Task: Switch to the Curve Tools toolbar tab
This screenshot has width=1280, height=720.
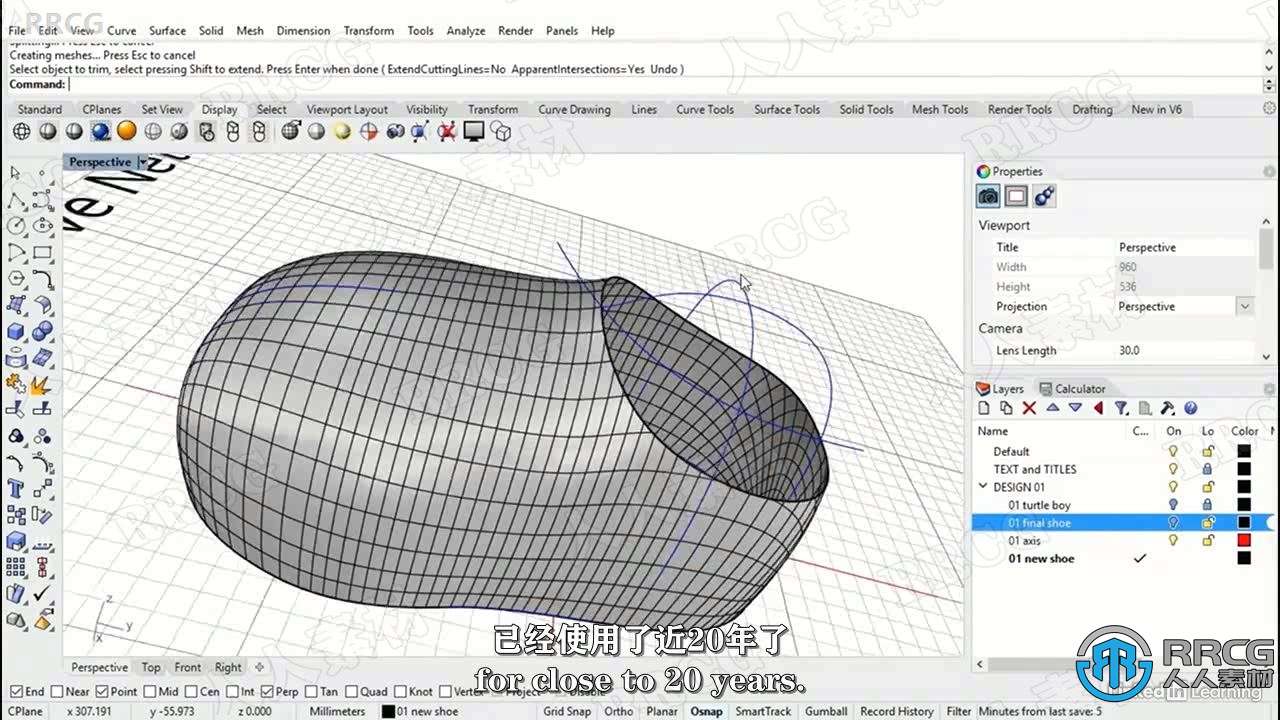Action: [x=705, y=110]
